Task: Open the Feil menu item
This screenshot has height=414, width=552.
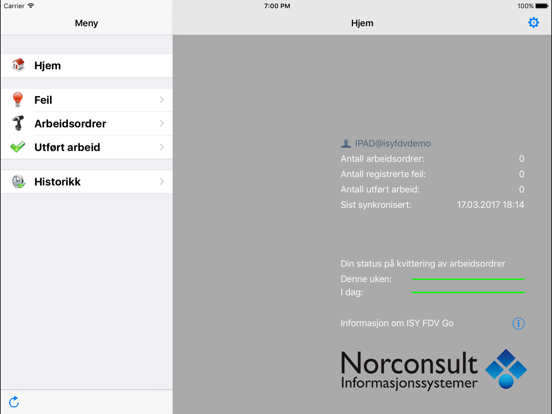Action: click(87, 100)
